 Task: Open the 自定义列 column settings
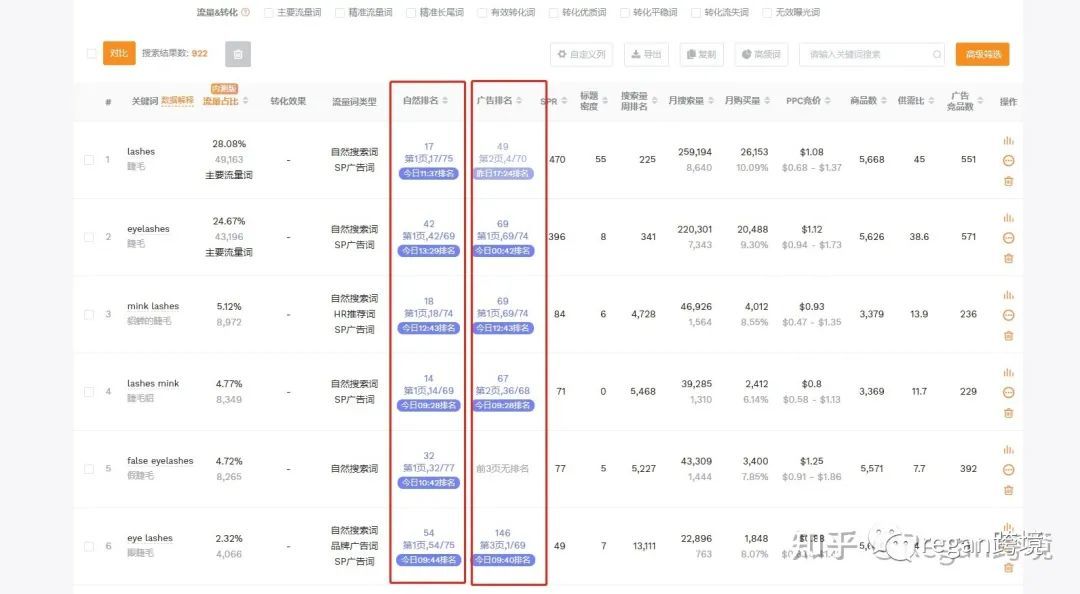pos(581,54)
